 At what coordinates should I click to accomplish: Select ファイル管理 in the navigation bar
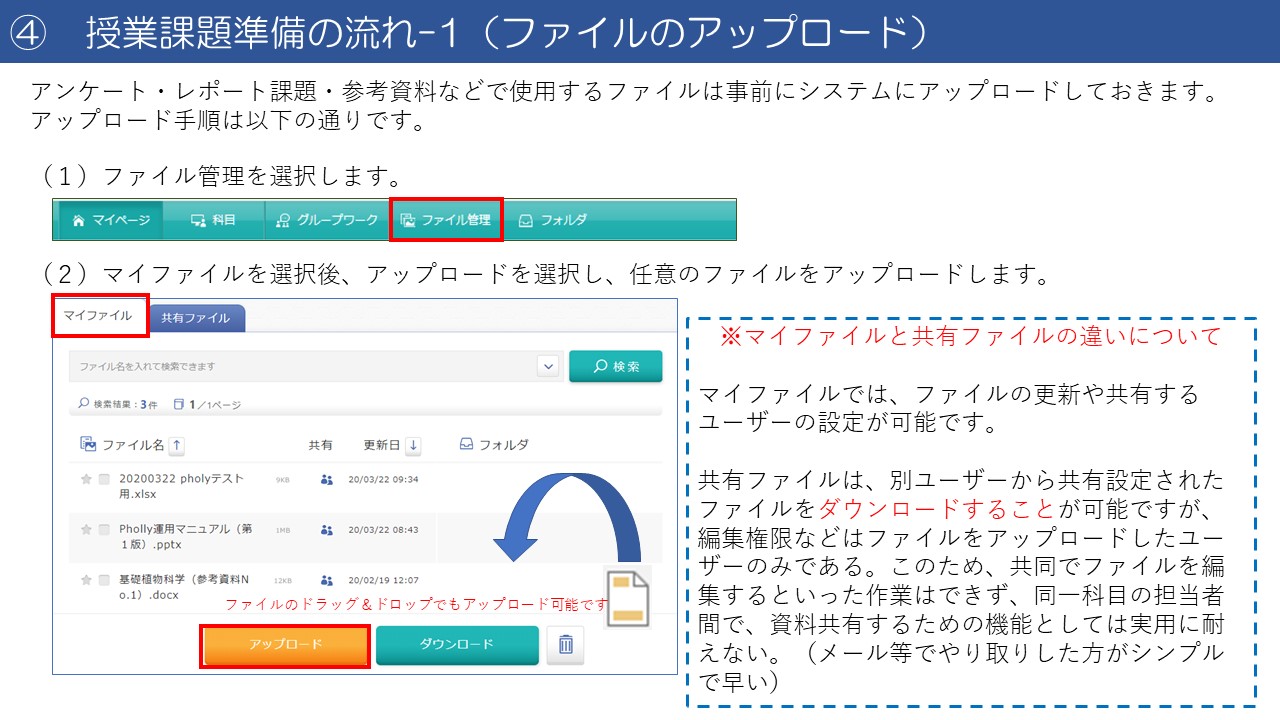click(x=446, y=220)
